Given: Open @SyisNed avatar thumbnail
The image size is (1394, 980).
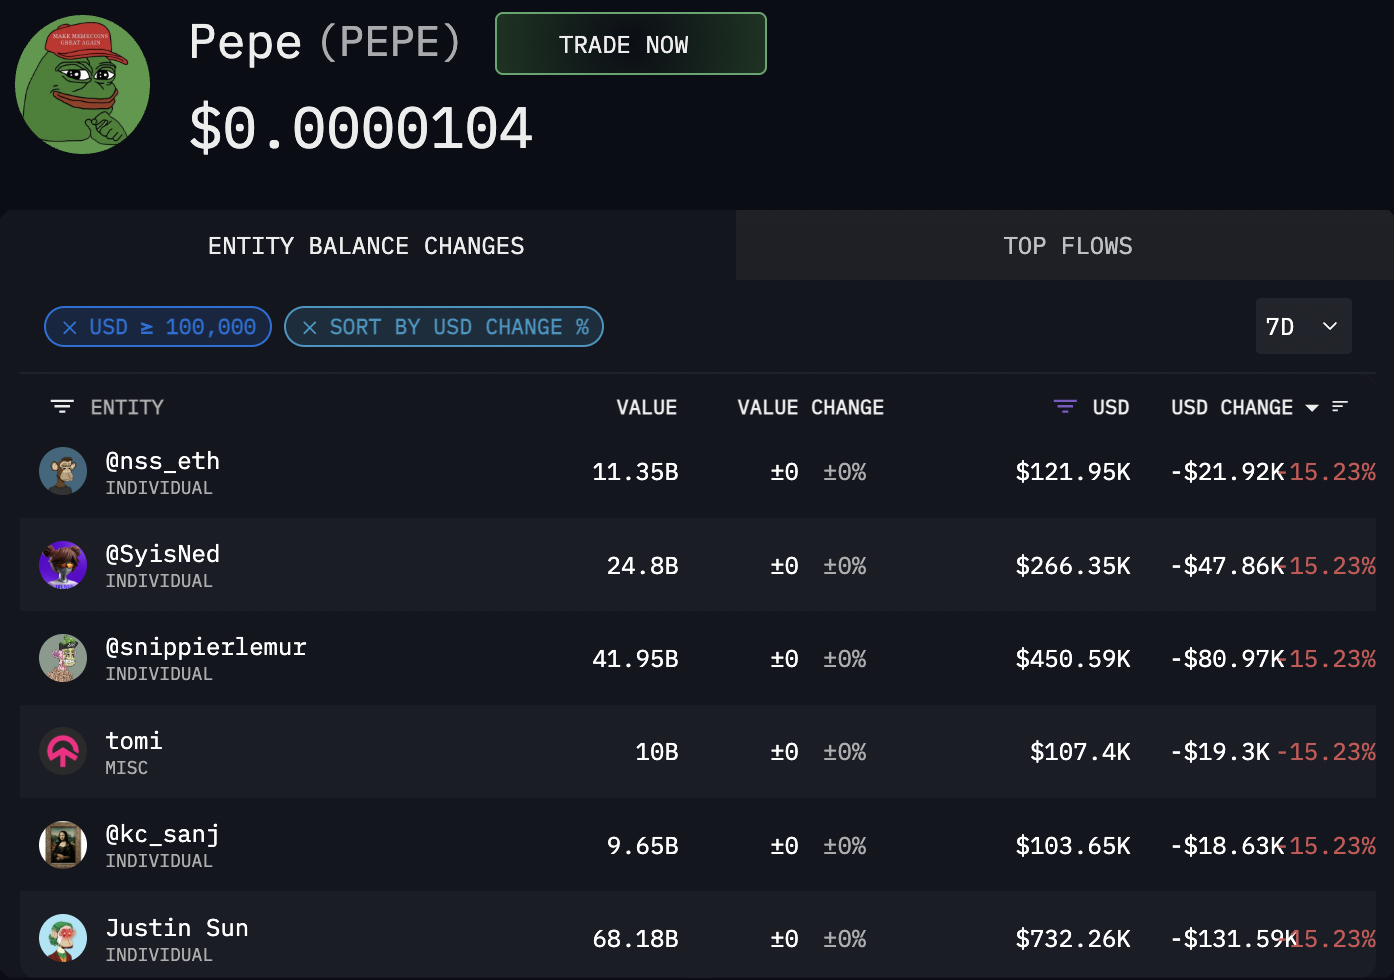Looking at the screenshot, I should (63, 565).
